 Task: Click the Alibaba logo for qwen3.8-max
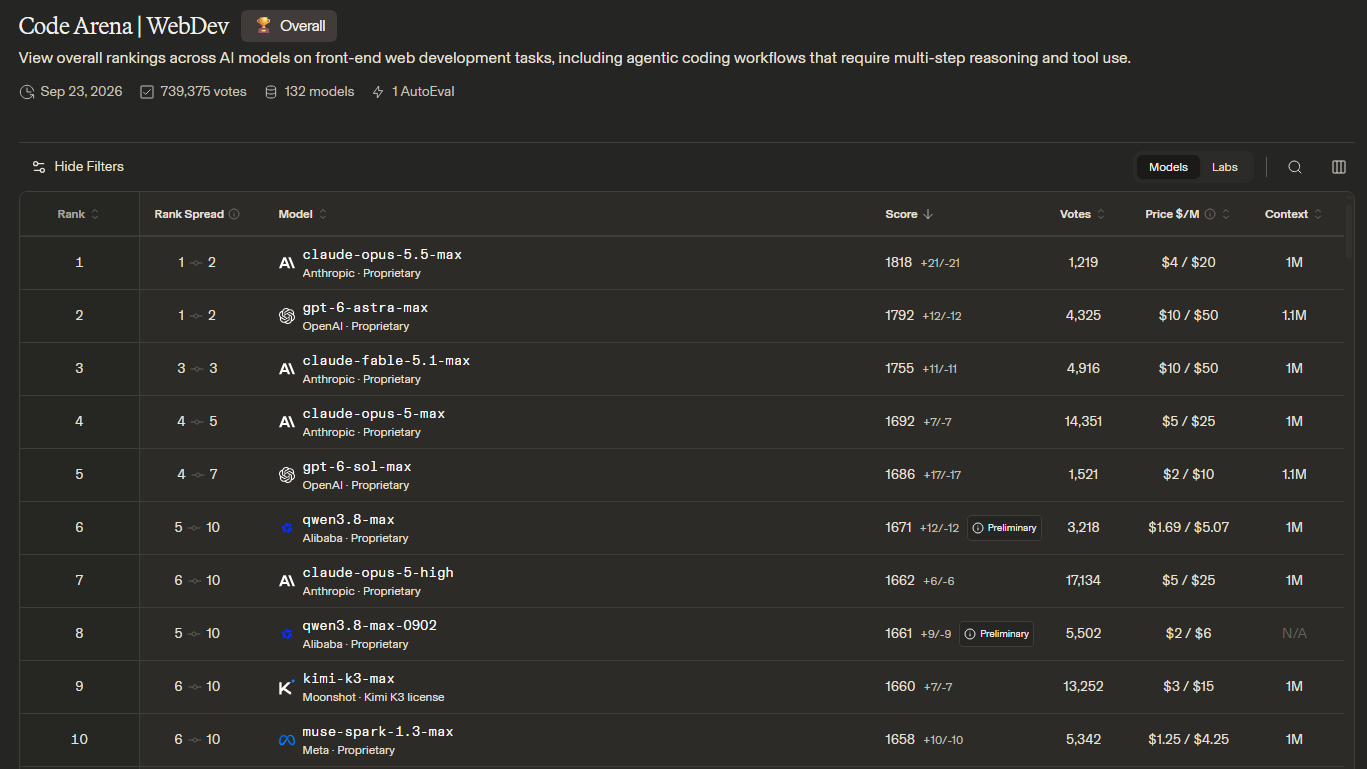click(x=287, y=528)
